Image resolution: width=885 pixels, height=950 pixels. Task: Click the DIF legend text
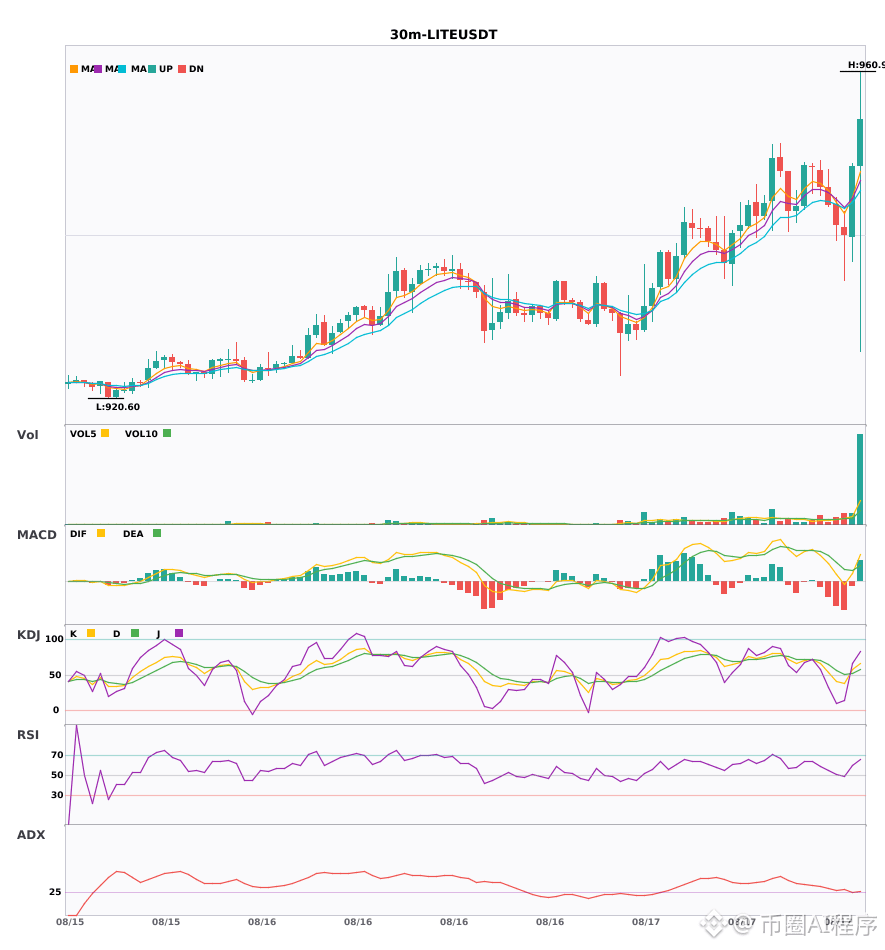(78, 534)
